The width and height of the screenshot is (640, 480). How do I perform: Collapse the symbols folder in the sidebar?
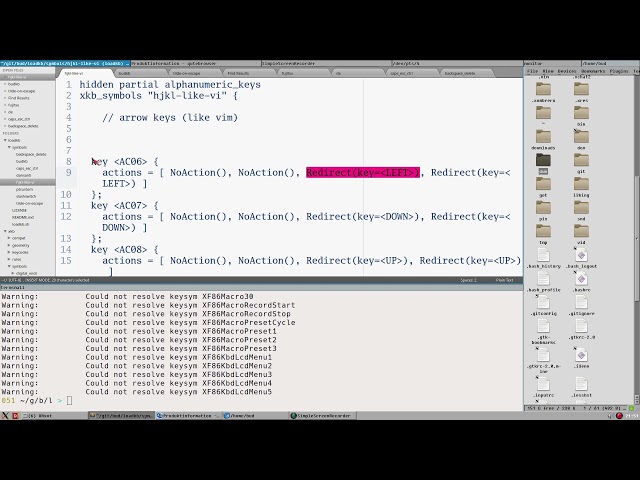(9, 147)
